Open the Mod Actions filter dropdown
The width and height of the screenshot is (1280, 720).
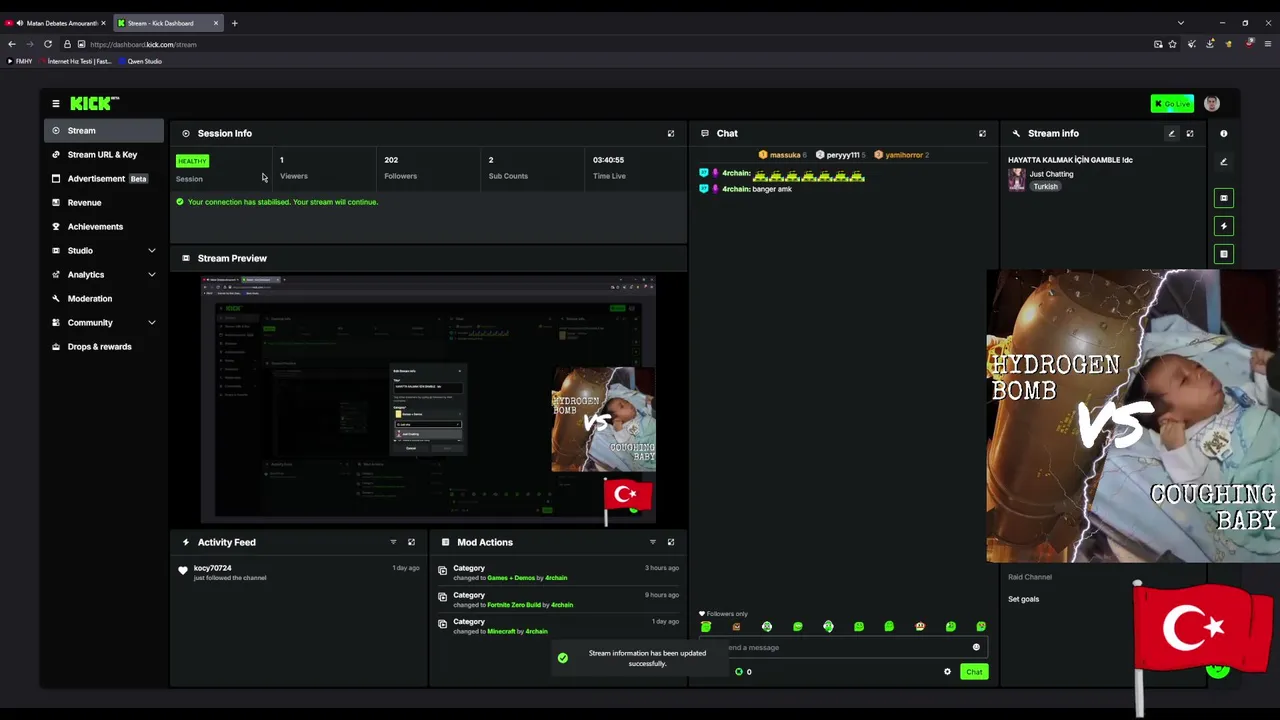tap(653, 542)
